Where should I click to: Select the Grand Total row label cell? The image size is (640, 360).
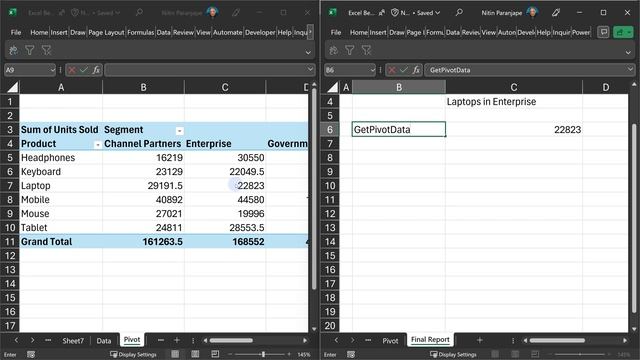(61, 242)
